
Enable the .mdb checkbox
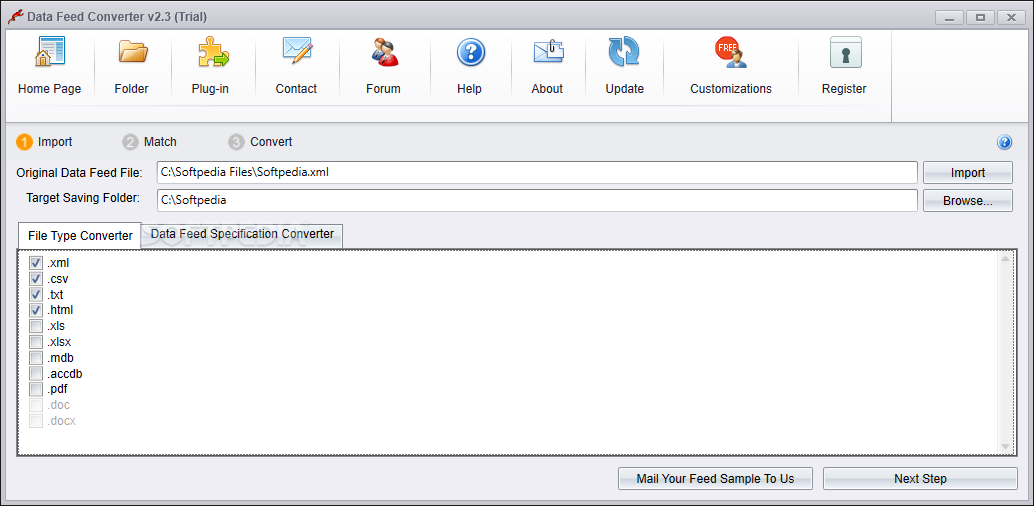point(36,358)
